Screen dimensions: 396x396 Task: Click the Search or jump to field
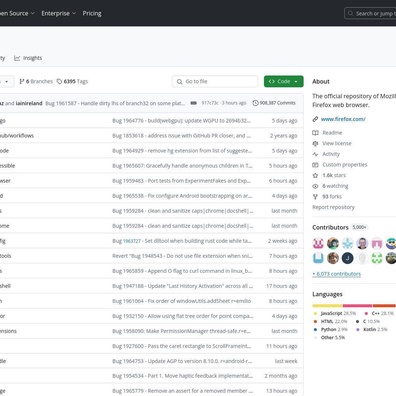click(x=370, y=14)
